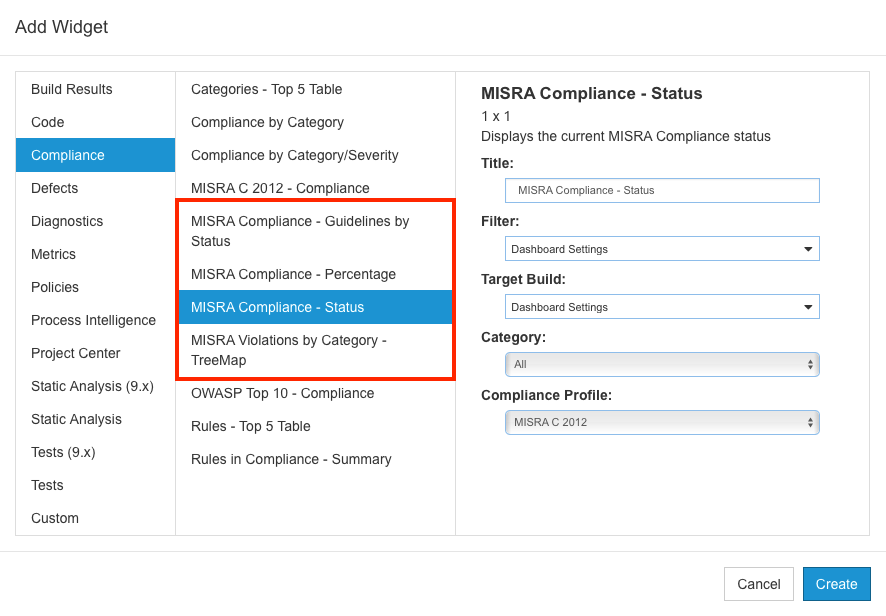Open the Target Build dropdown
Screen dimensions: 886x616
click(662, 307)
